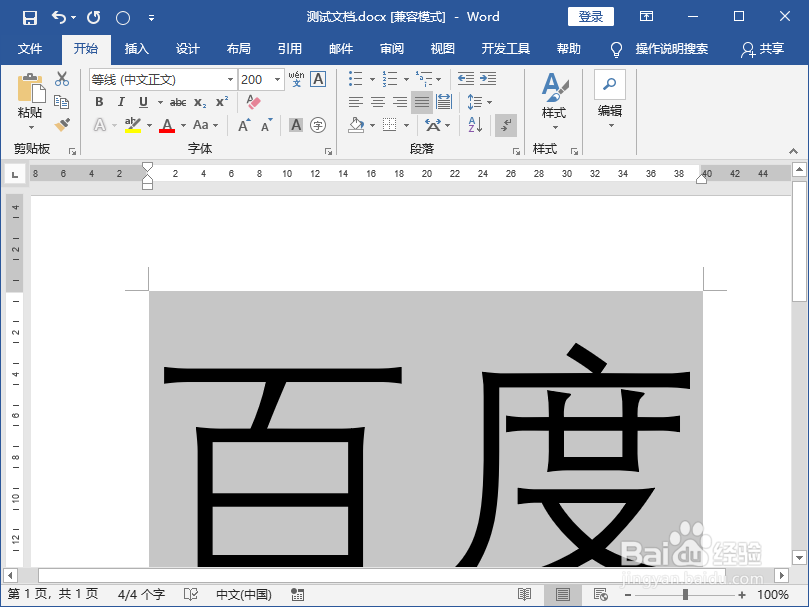Switch to the 插入 tab
This screenshot has width=809, height=607.
tap(137, 49)
